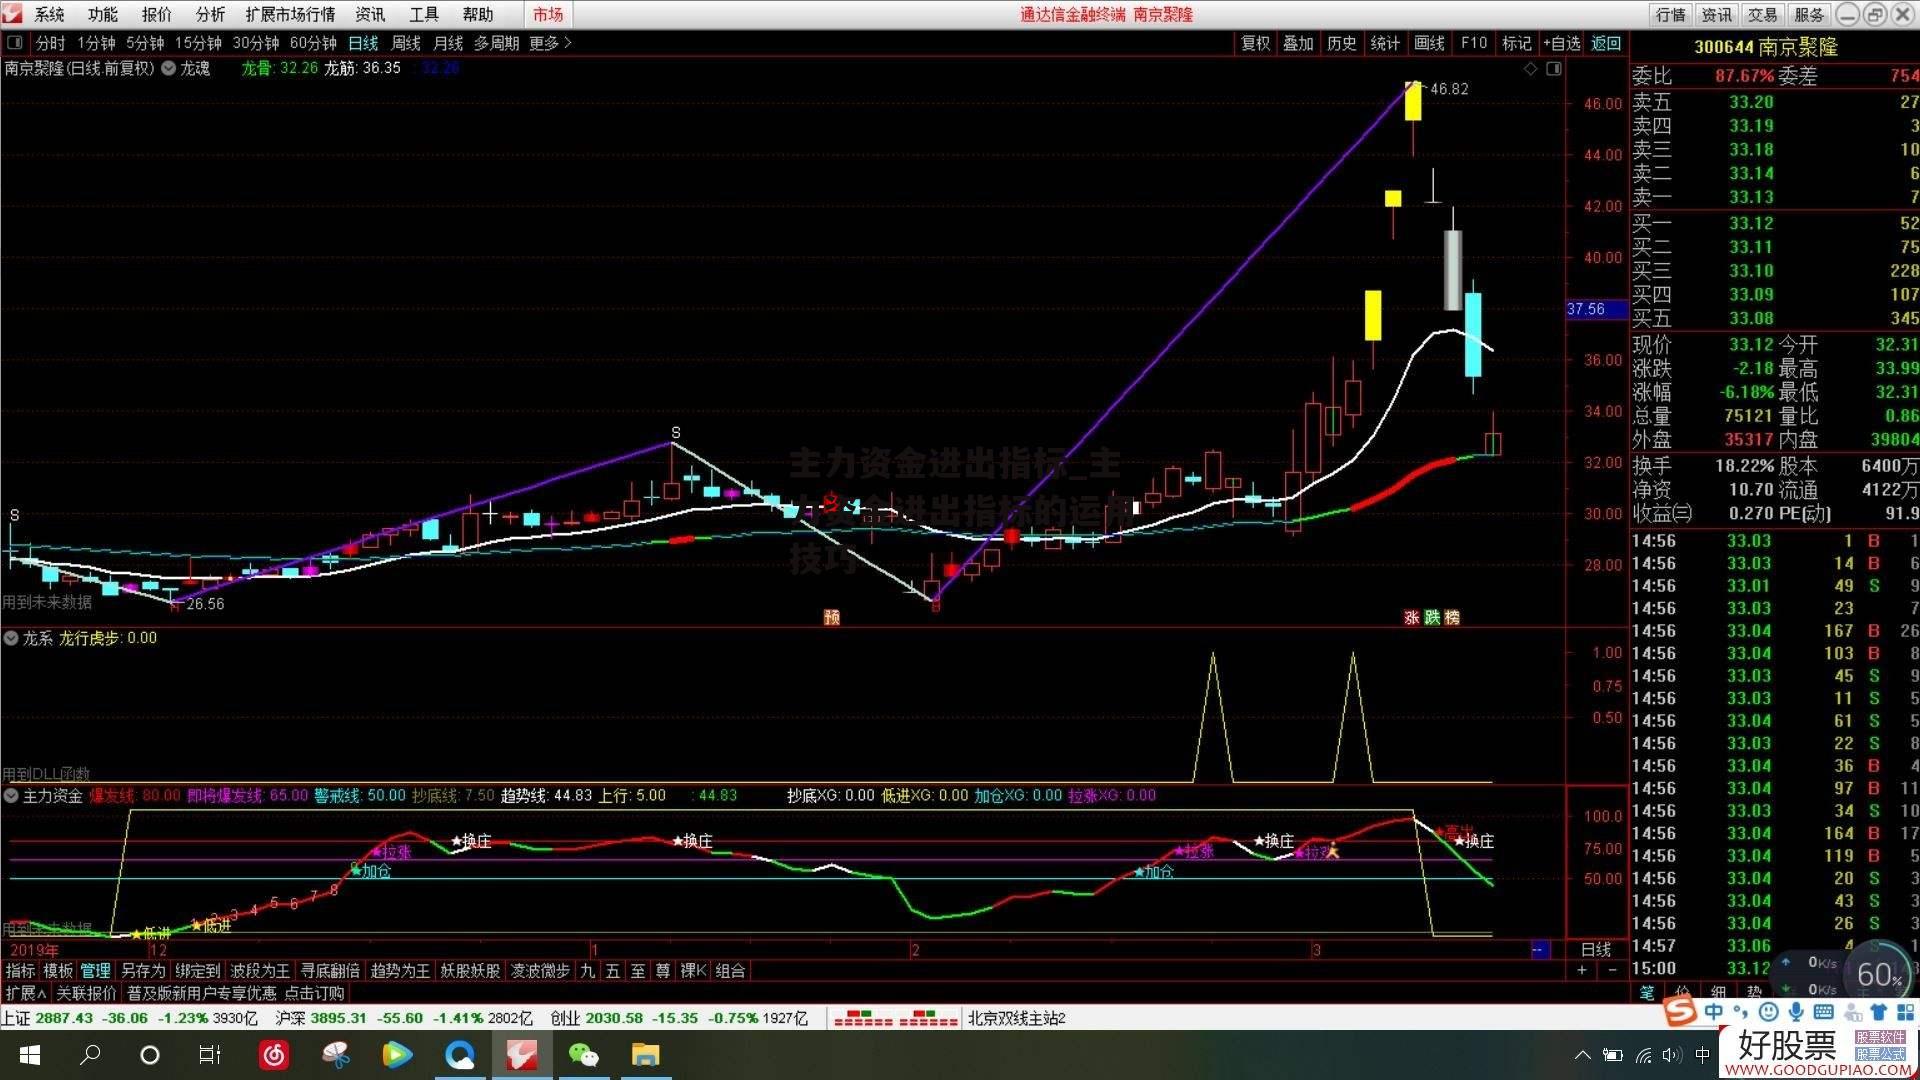Viewport: 1920px width, 1080px height.
Task: Click minus button to remove sub-panel
Action: (1612, 970)
